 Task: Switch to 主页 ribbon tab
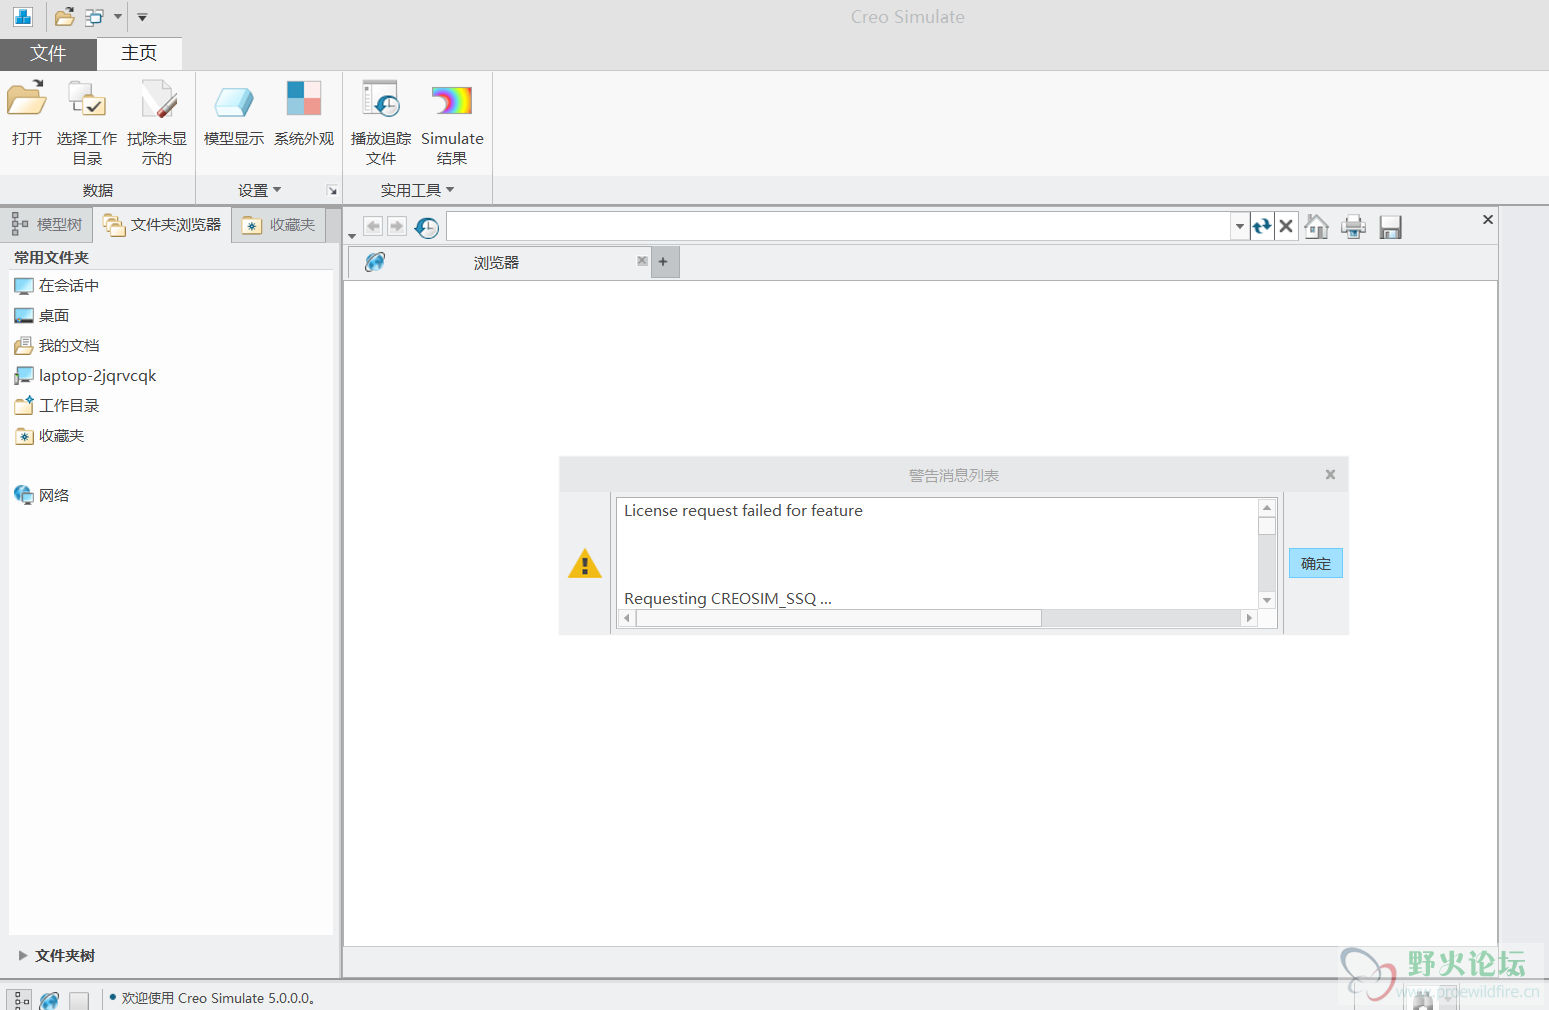(139, 54)
